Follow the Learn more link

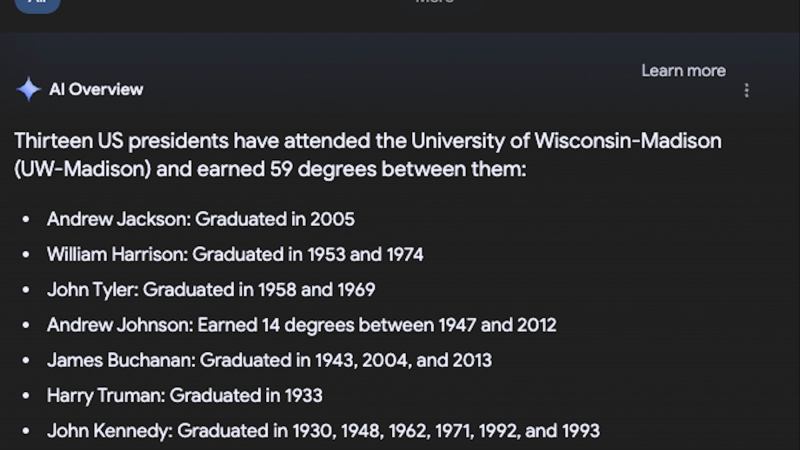coord(683,70)
